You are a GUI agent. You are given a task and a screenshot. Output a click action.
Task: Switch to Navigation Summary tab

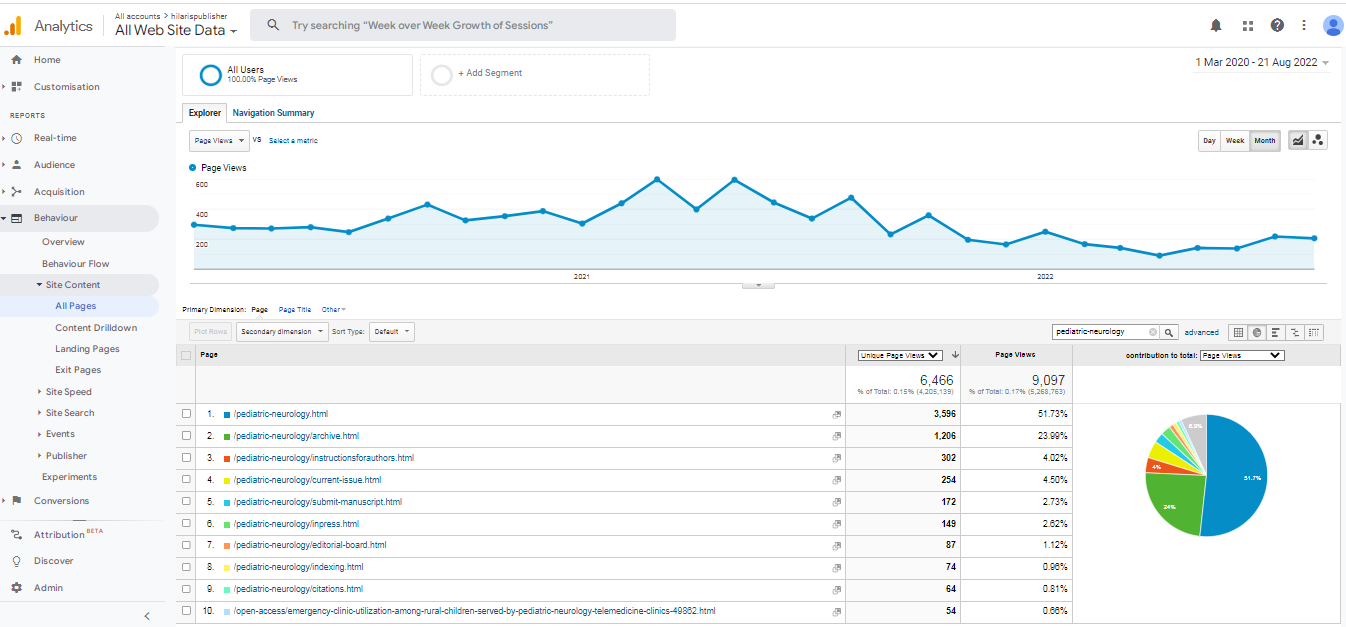[273, 113]
